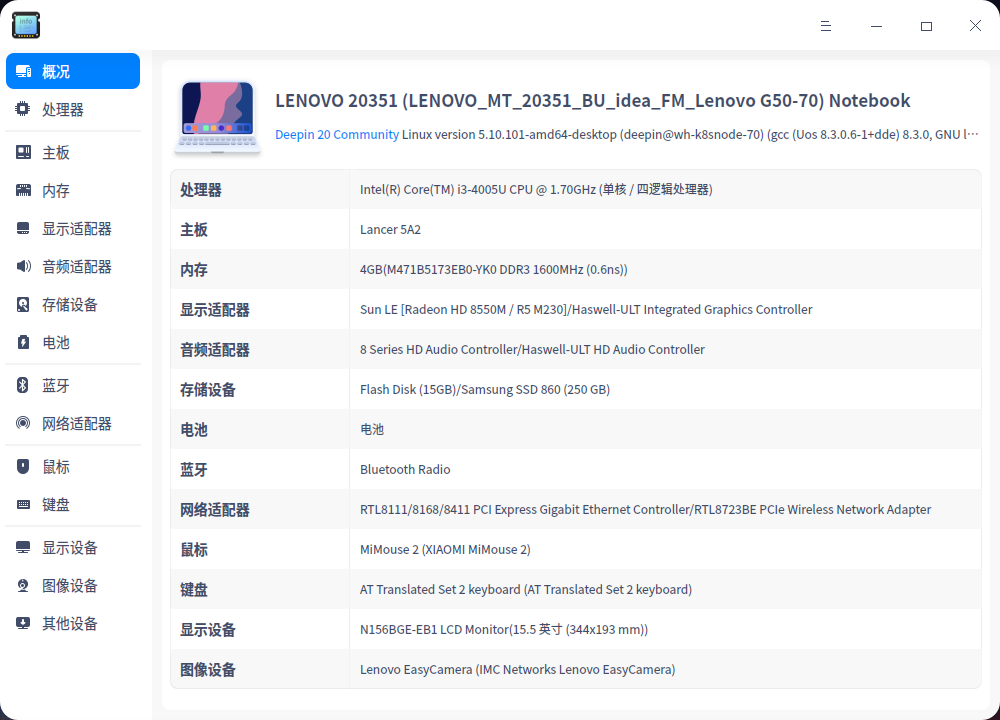Click the 处理器 chip icon in sidebar
This screenshot has height=720, width=1000.
click(23, 109)
